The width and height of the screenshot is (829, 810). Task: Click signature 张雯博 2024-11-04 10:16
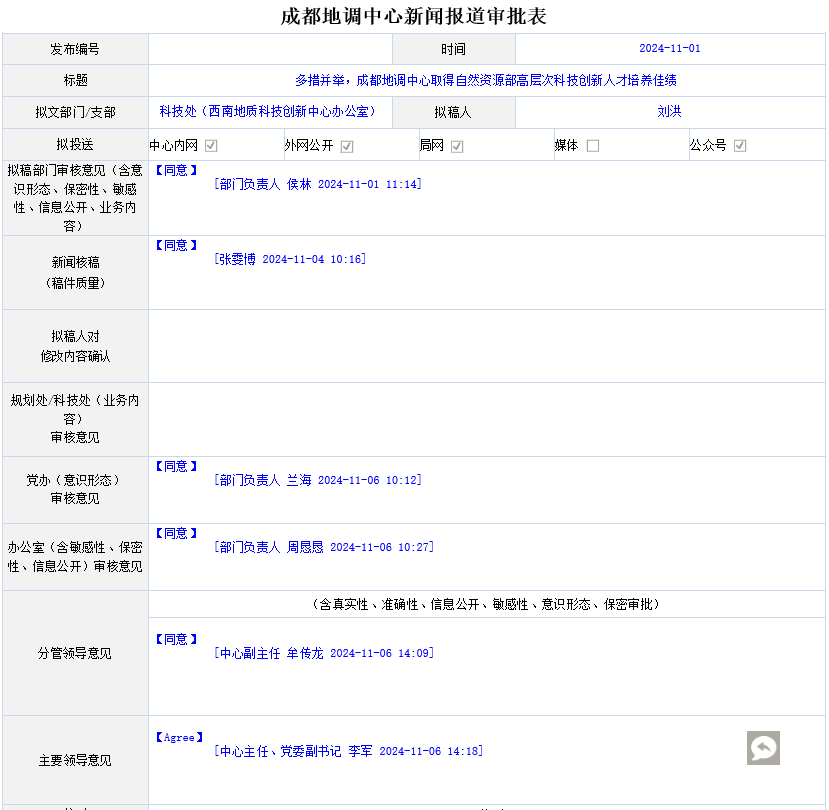tap(290, 259)
